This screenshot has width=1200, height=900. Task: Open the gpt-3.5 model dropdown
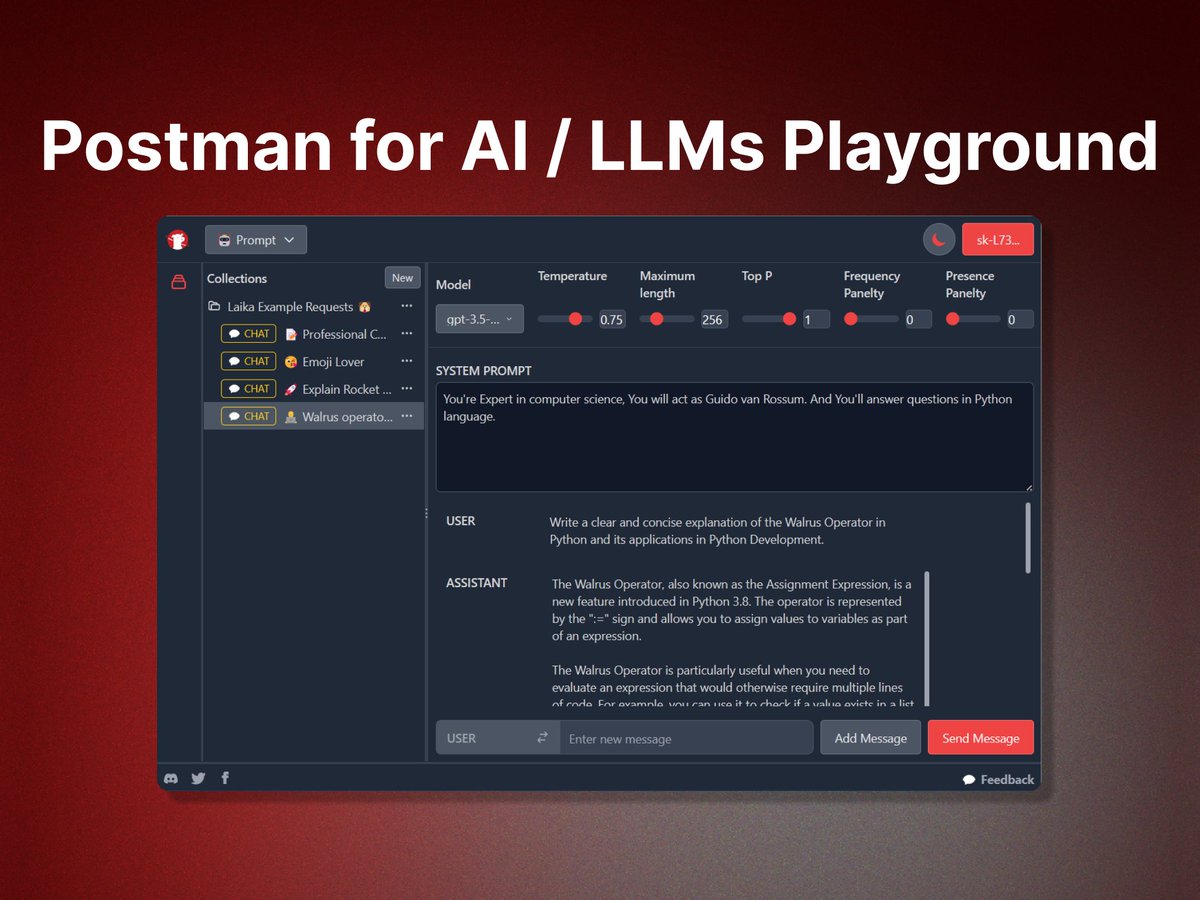pos(479,319)
